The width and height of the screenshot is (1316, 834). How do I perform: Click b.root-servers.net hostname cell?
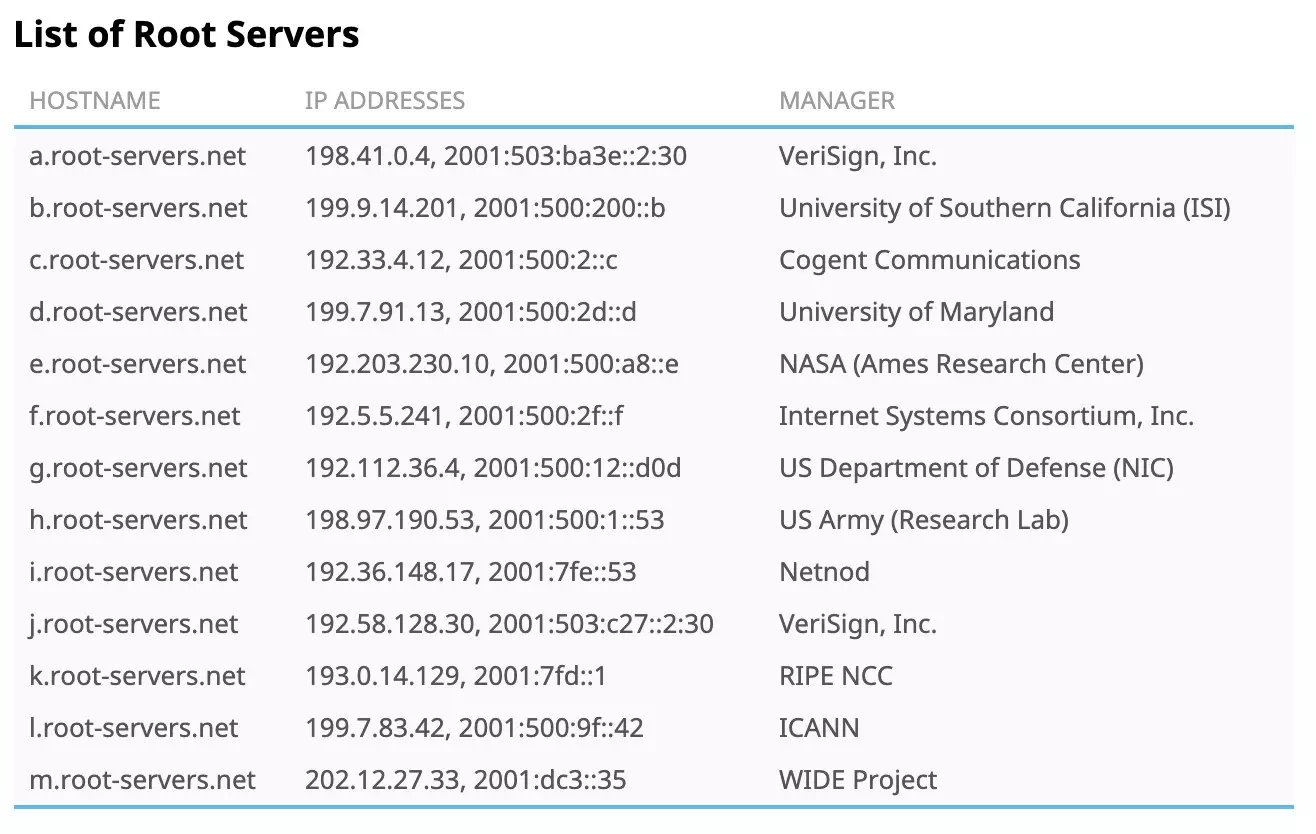(138, 208)
